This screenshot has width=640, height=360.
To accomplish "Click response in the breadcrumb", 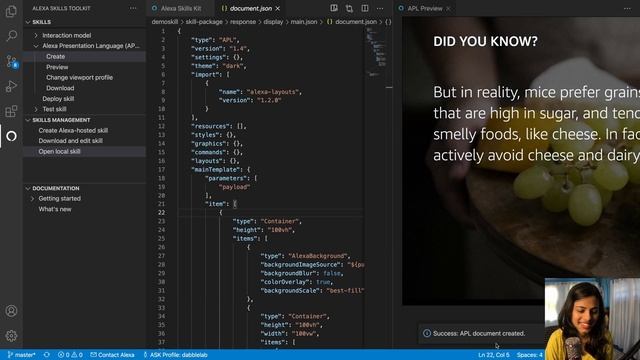I will (x=243, y=22).
